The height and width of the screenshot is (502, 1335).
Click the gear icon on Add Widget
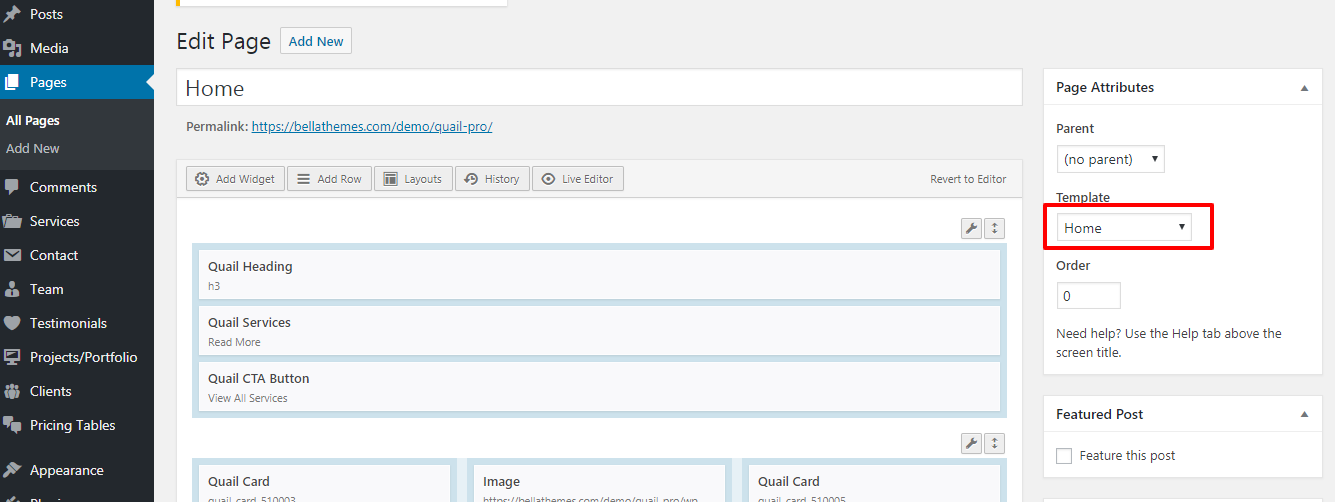pos(202,179)
